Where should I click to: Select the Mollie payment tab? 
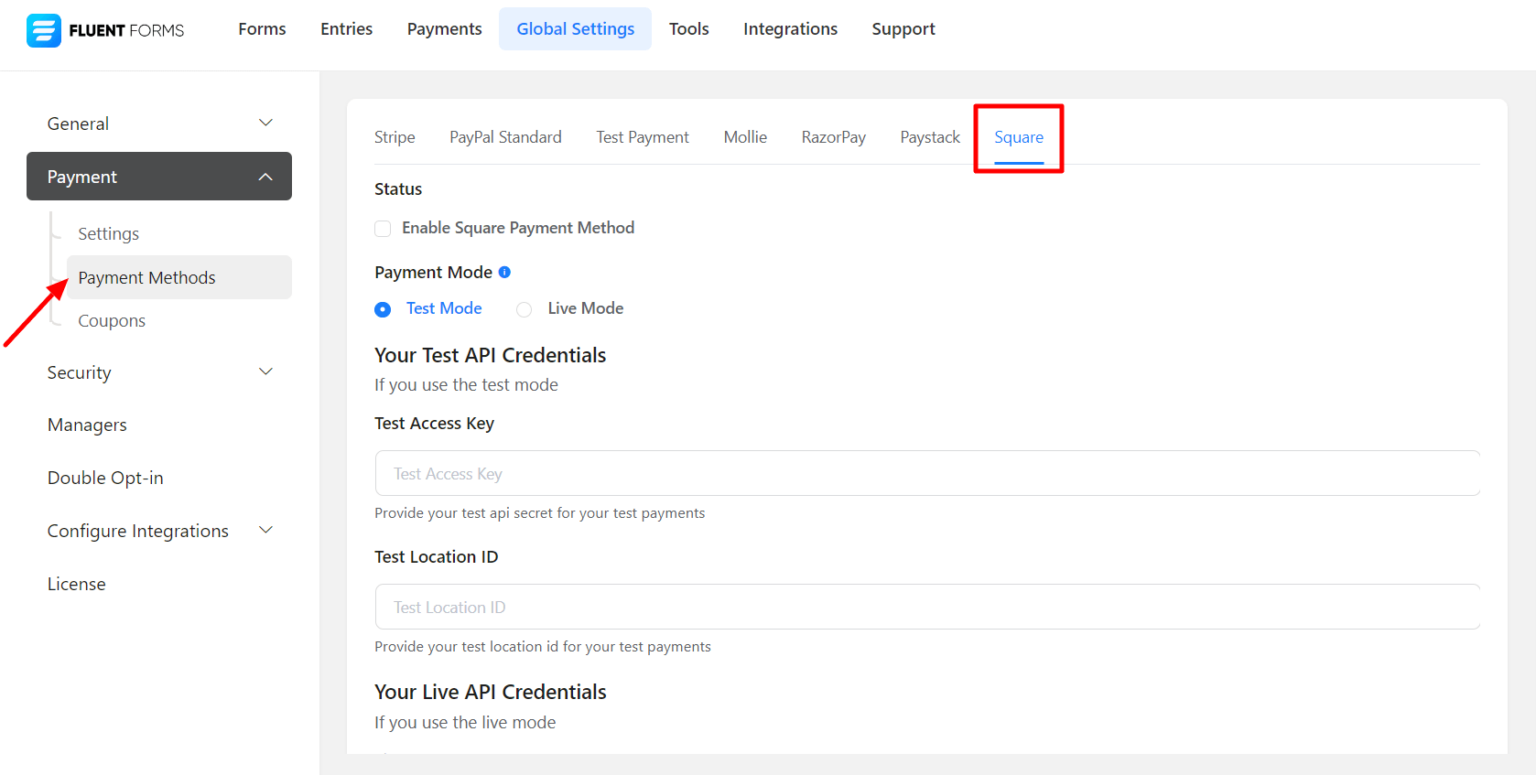[x=744, y=137]
